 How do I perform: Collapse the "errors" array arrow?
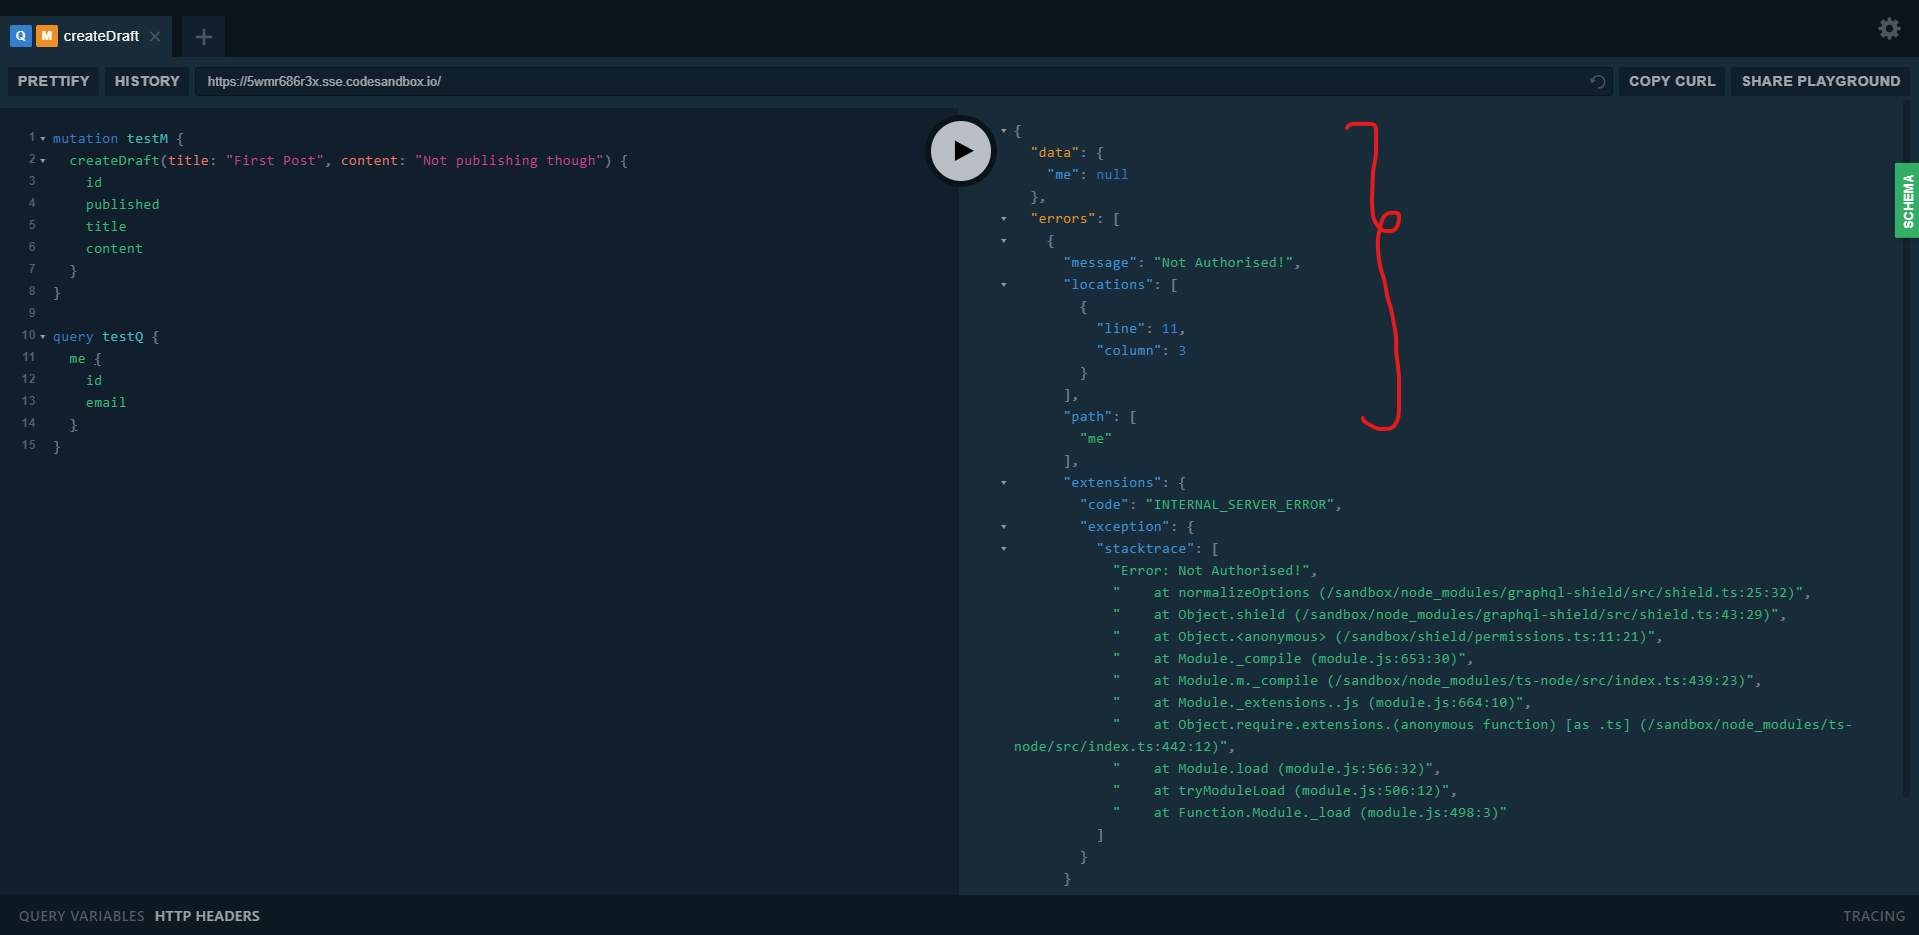1004,219
